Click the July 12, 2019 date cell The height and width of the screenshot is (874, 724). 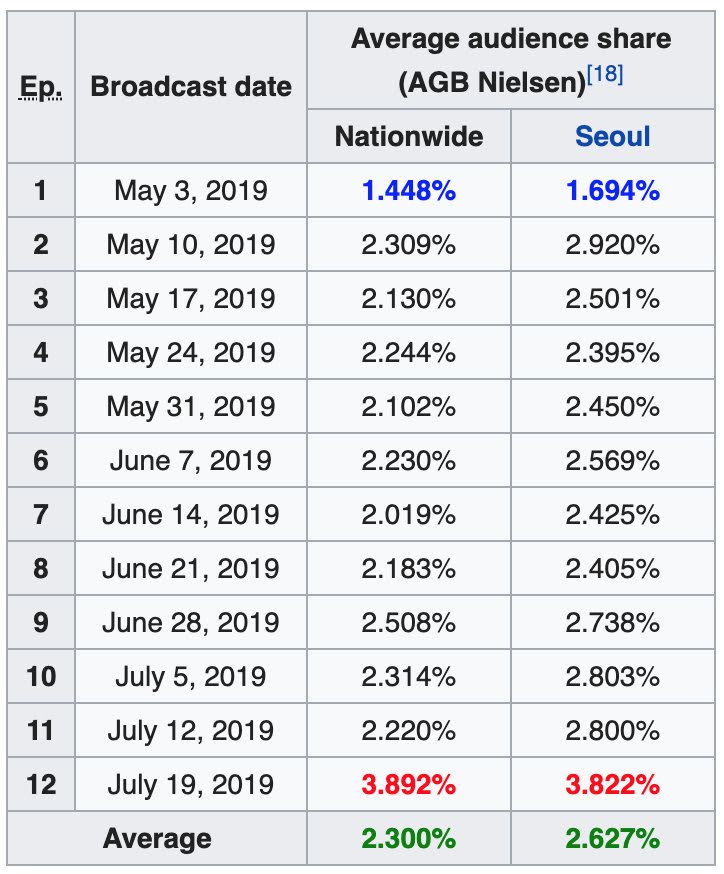[191, 731]
